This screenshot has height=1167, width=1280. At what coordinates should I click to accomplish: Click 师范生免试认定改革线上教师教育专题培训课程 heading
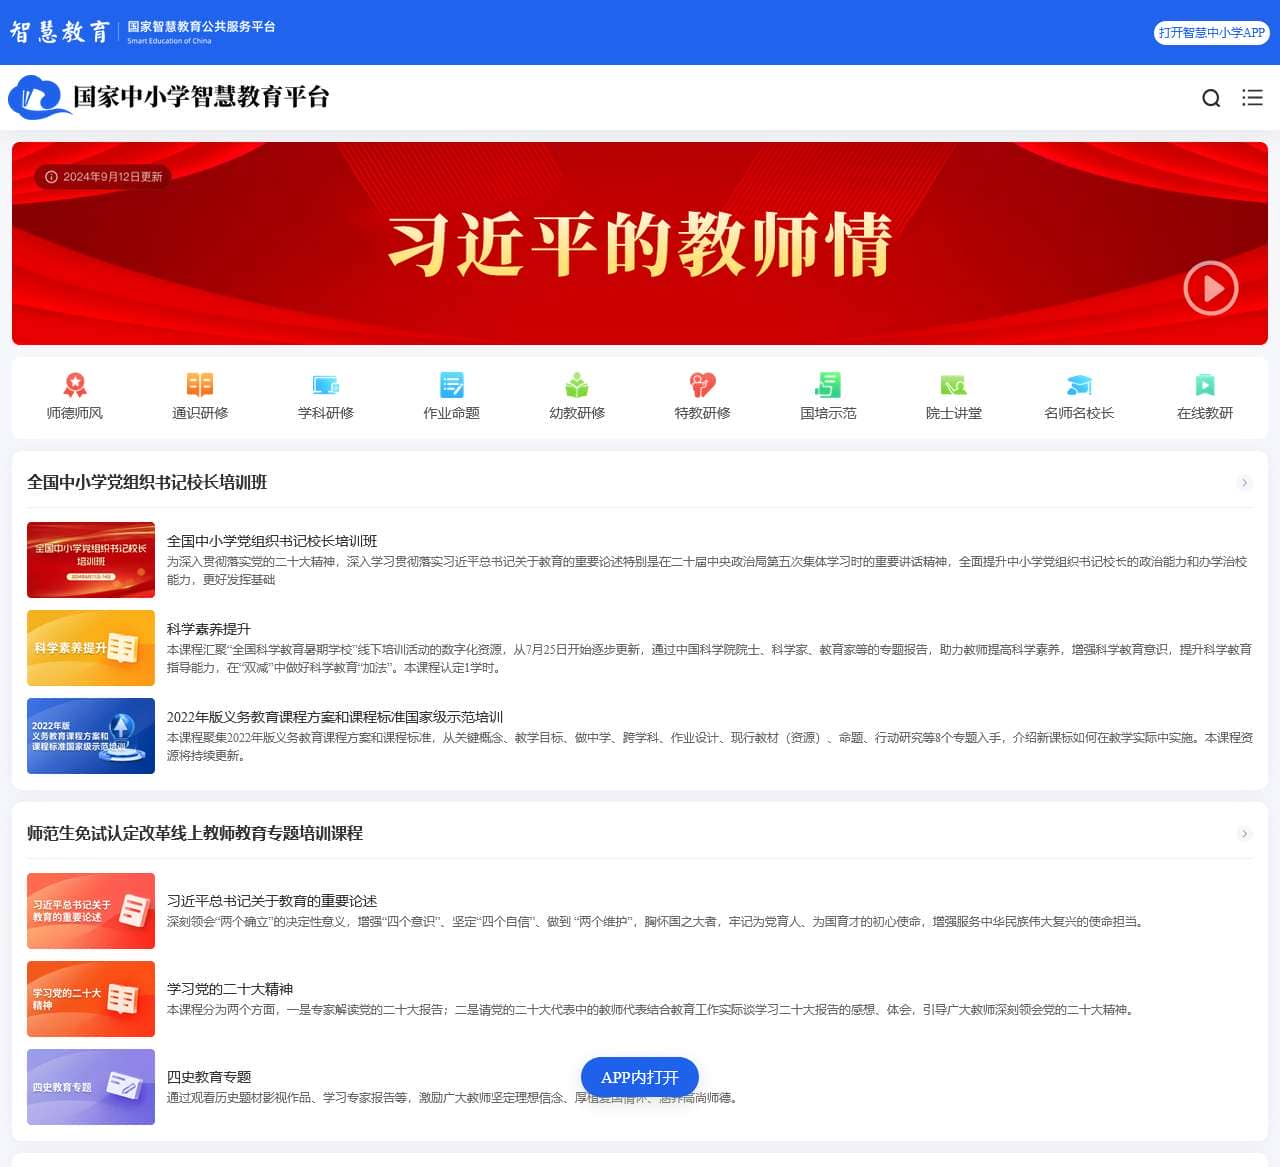[195, 834]
